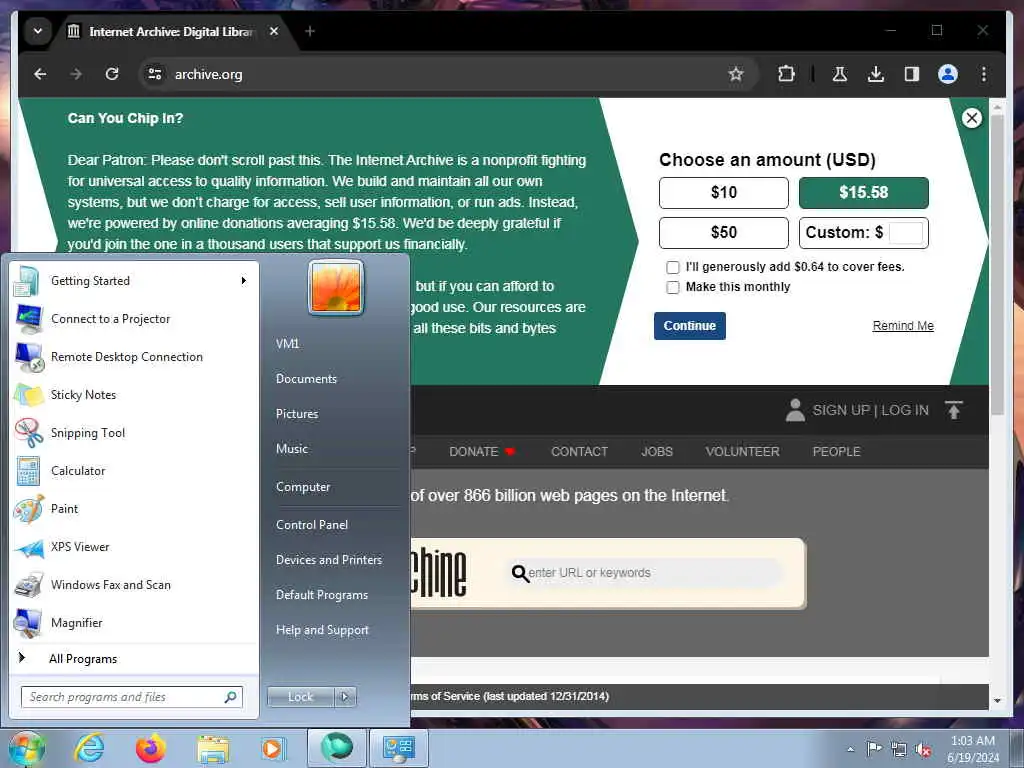Open Music in Start menu
Screen dimensions: 1024x768
pyautogui.click(x=292, y=449)
